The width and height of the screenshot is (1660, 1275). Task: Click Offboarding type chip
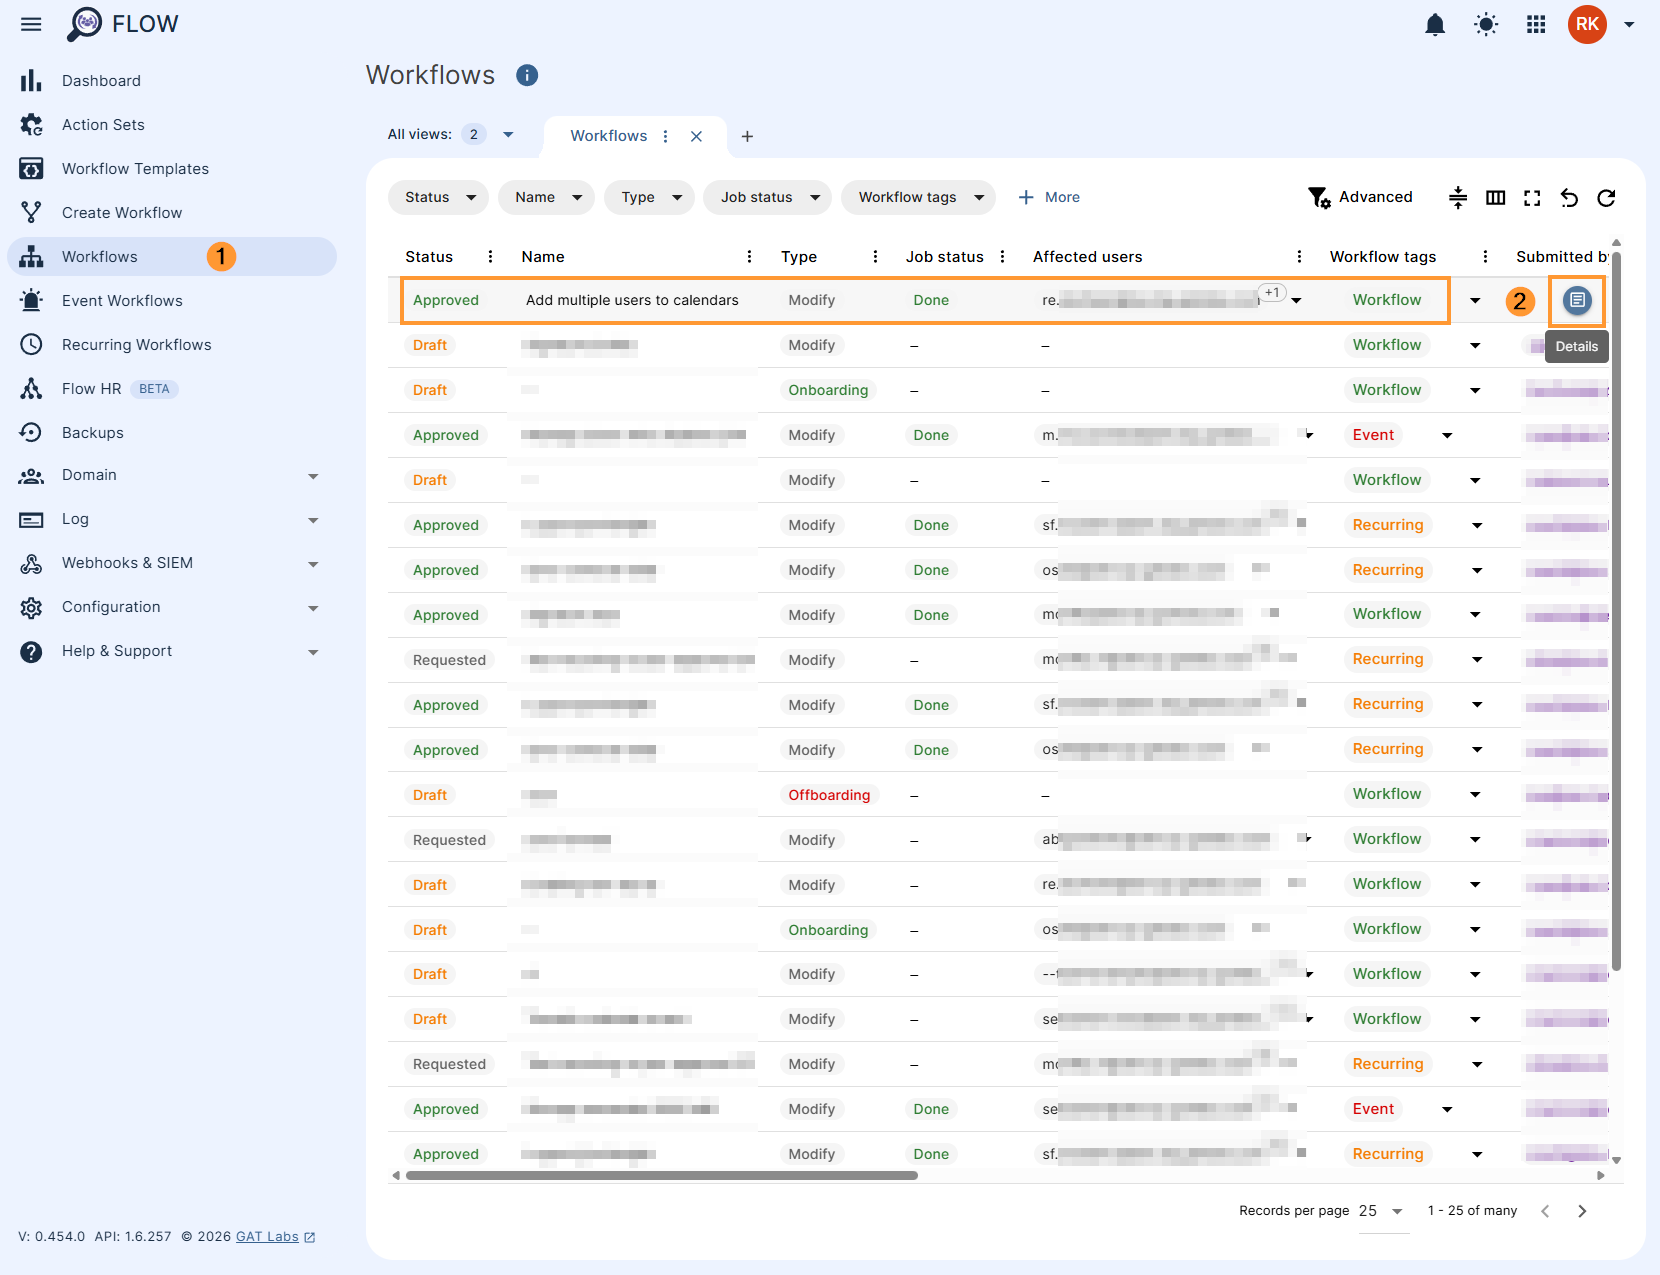click(x=829, y=795)
